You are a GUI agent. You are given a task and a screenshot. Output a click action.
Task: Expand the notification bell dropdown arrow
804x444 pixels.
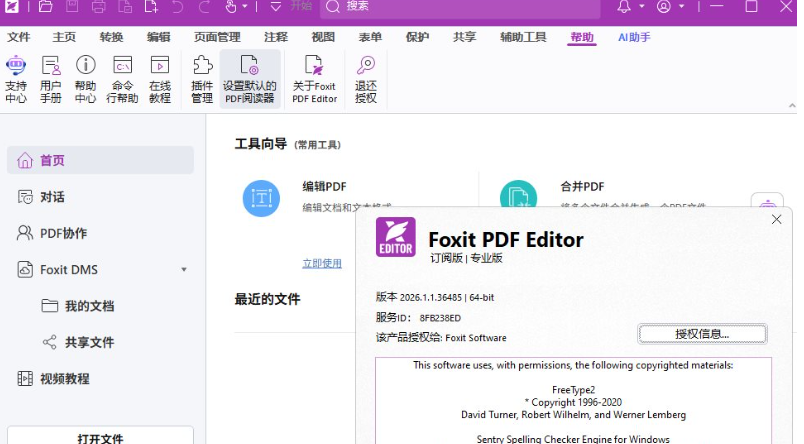[641, 7]
